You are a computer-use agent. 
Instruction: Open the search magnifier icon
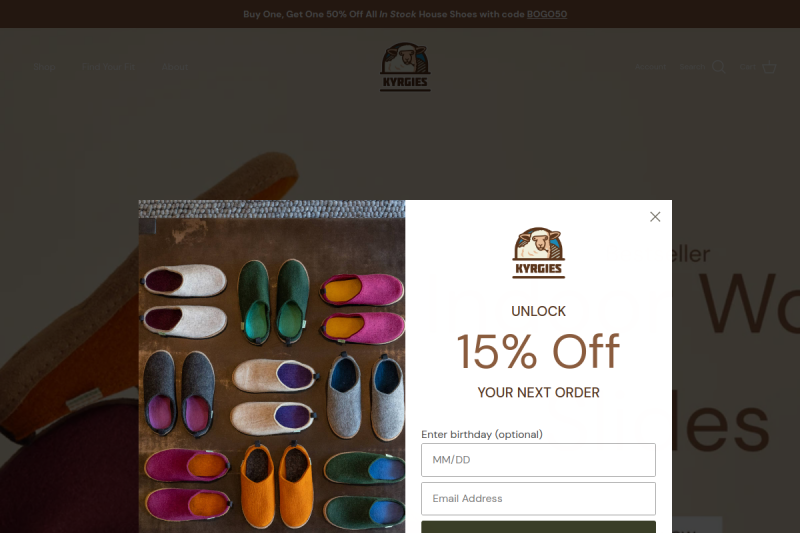pos(718,67)
